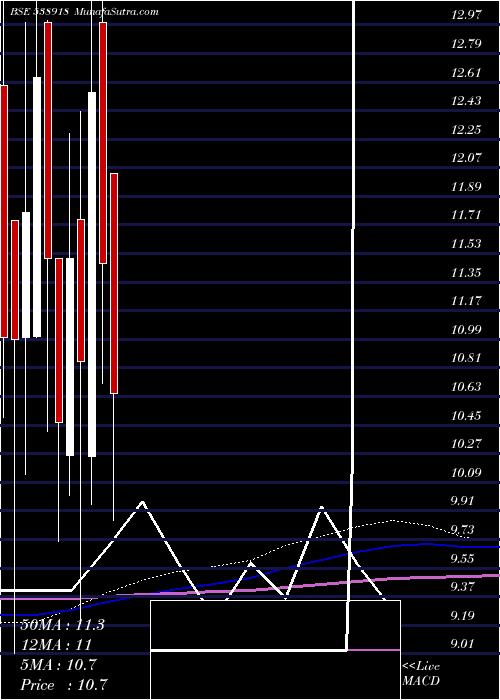Click the 10.27 price axis label
Viewport: 500px width, 700px height.
(467, 444)
